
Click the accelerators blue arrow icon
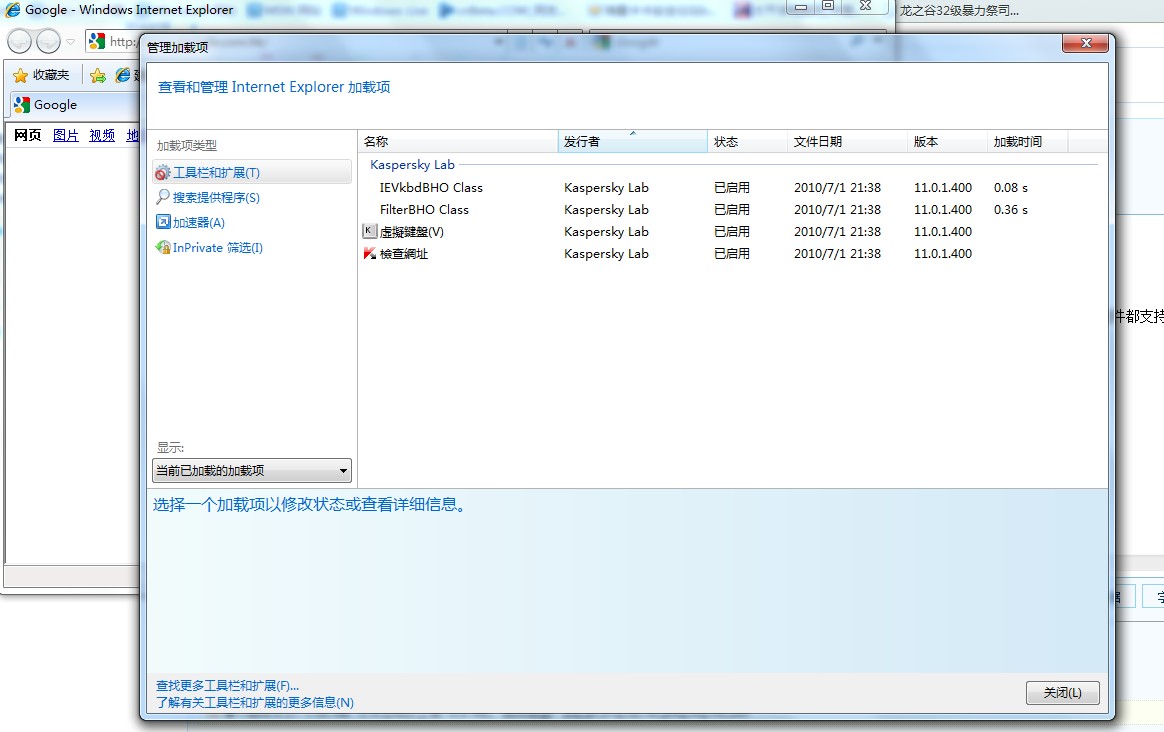(x=163, y=222)
